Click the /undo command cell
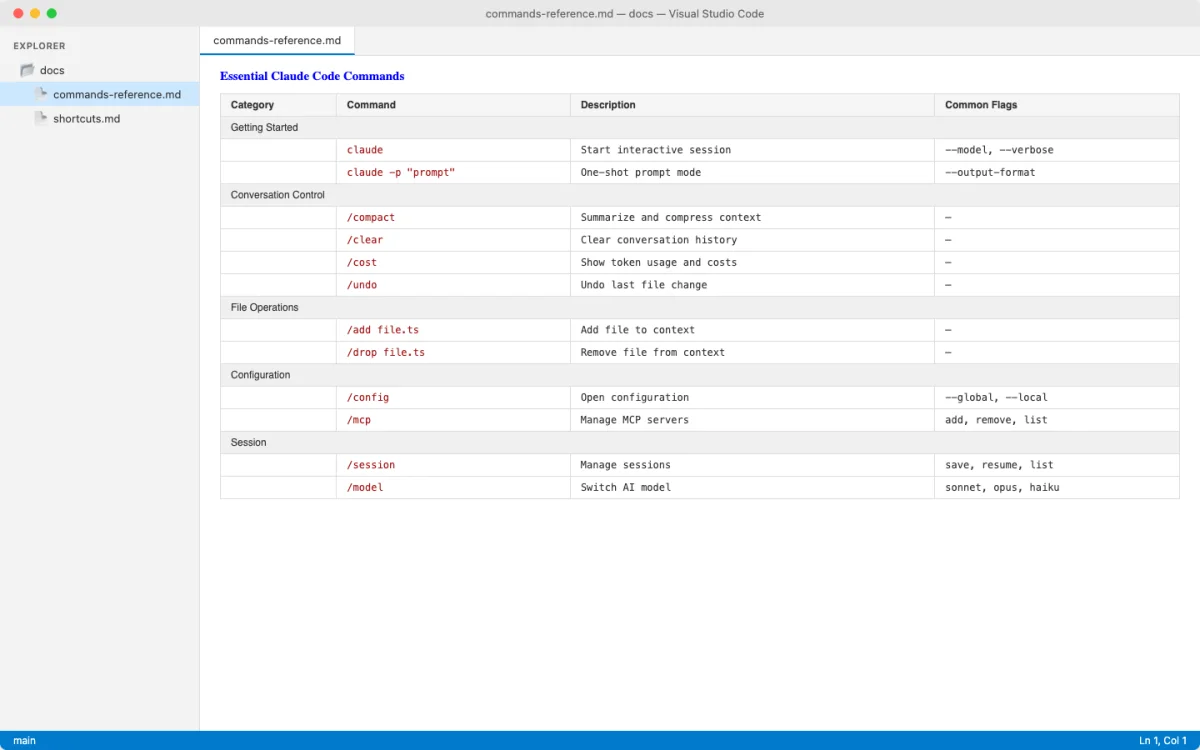Screen dimensions: 1200x750 [x=453, y=285]
